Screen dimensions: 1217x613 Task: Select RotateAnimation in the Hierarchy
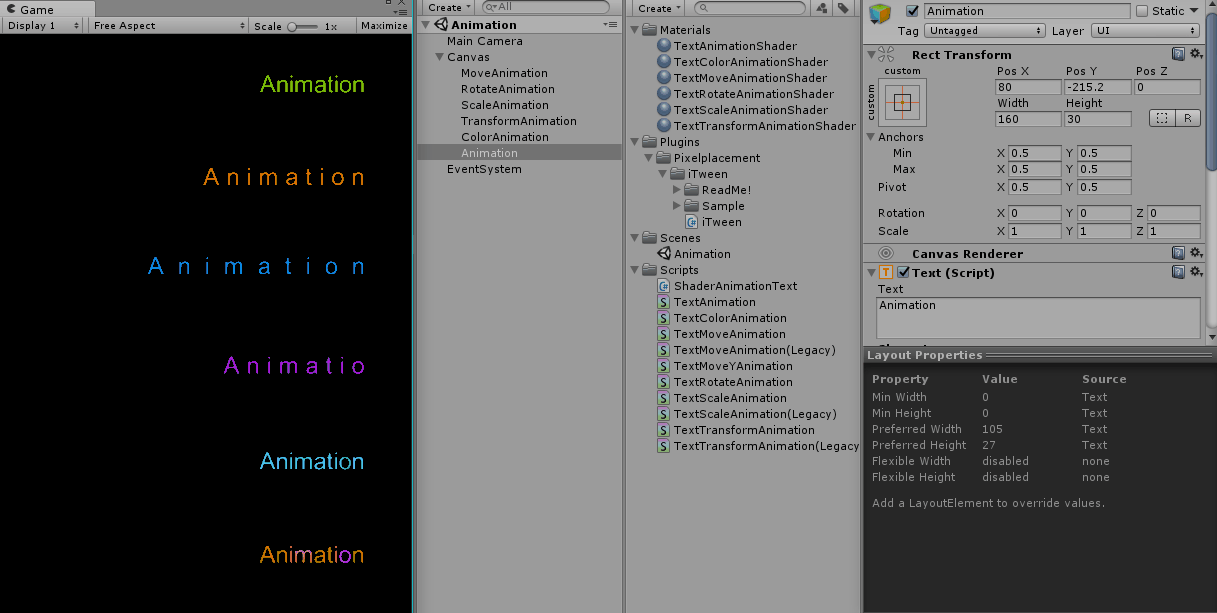pyautogui.click(x=507, y=89)
